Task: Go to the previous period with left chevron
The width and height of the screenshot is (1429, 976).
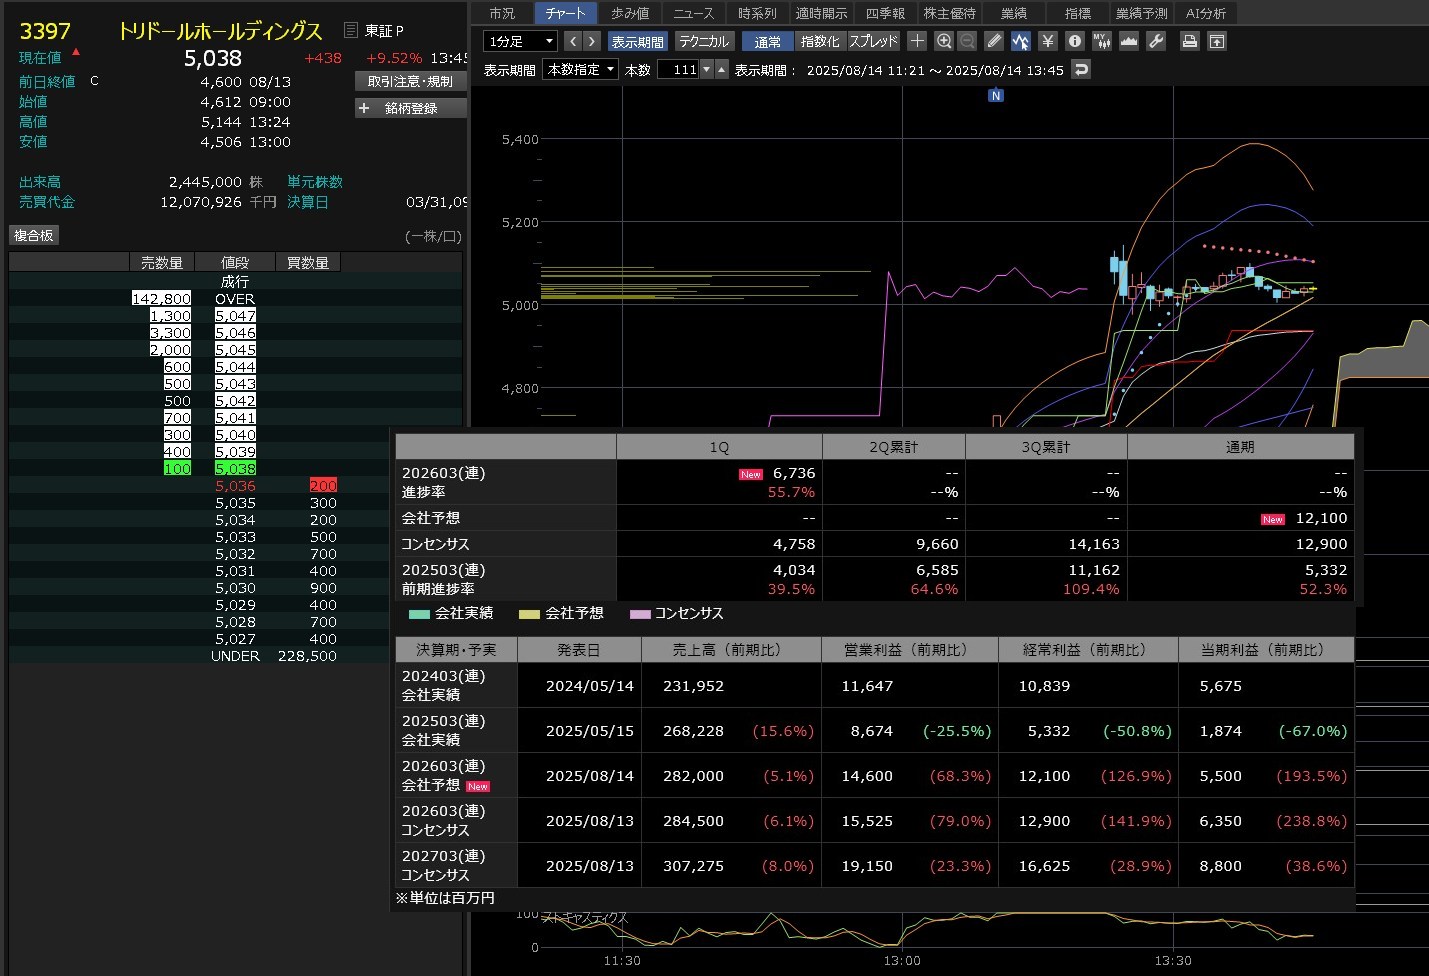Action: (x=572, y=41)
